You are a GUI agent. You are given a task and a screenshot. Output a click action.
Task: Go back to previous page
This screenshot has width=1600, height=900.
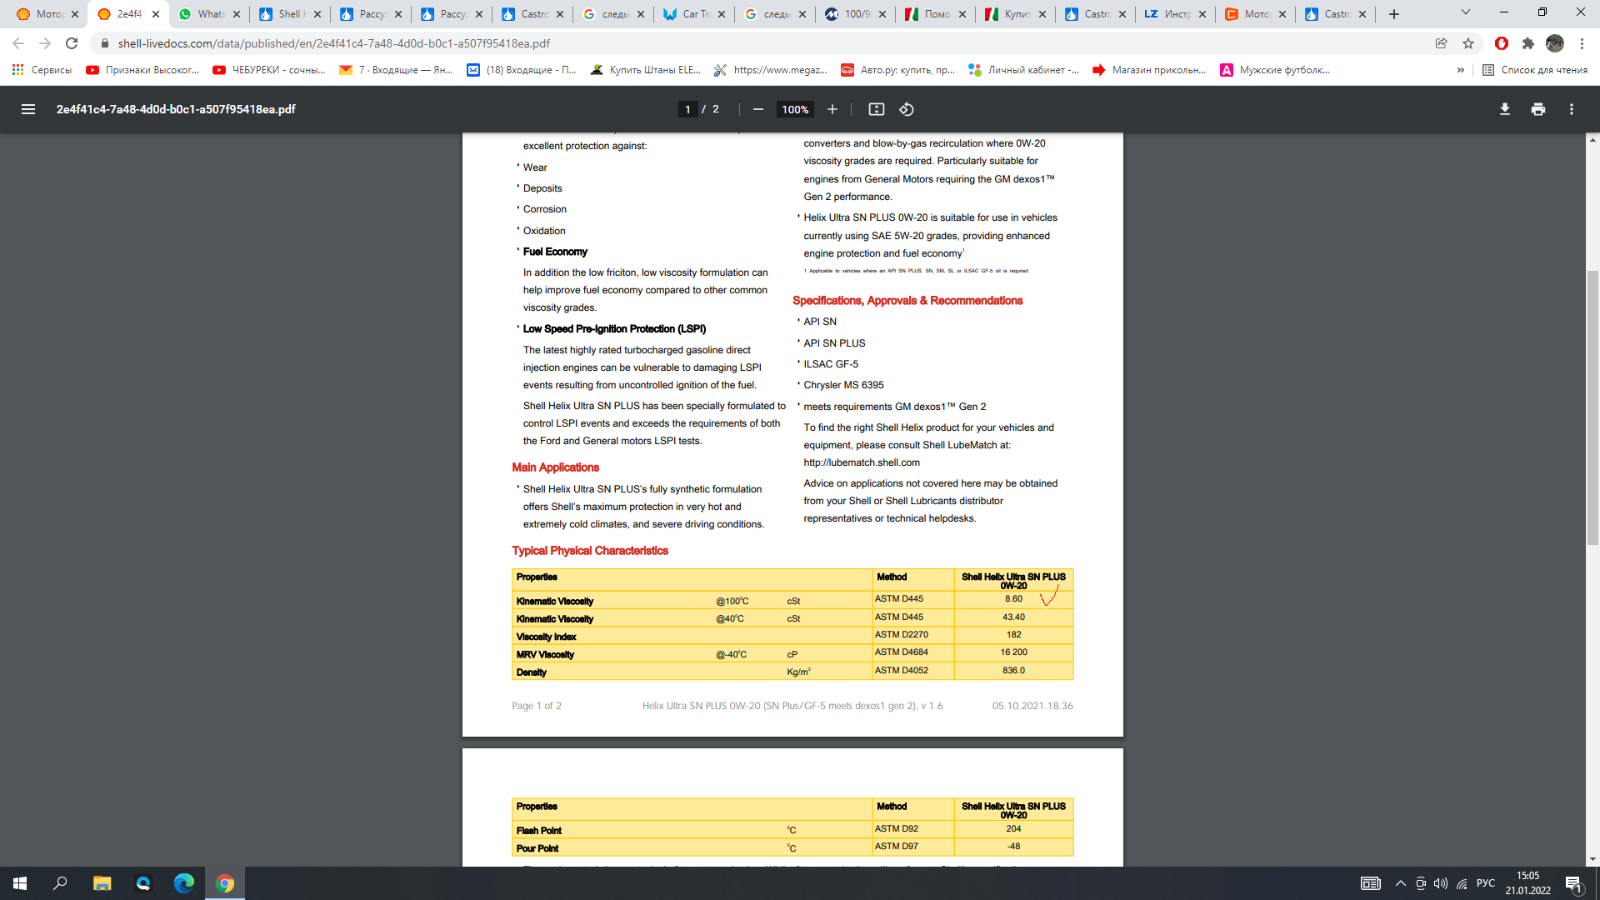click(18, 43)
